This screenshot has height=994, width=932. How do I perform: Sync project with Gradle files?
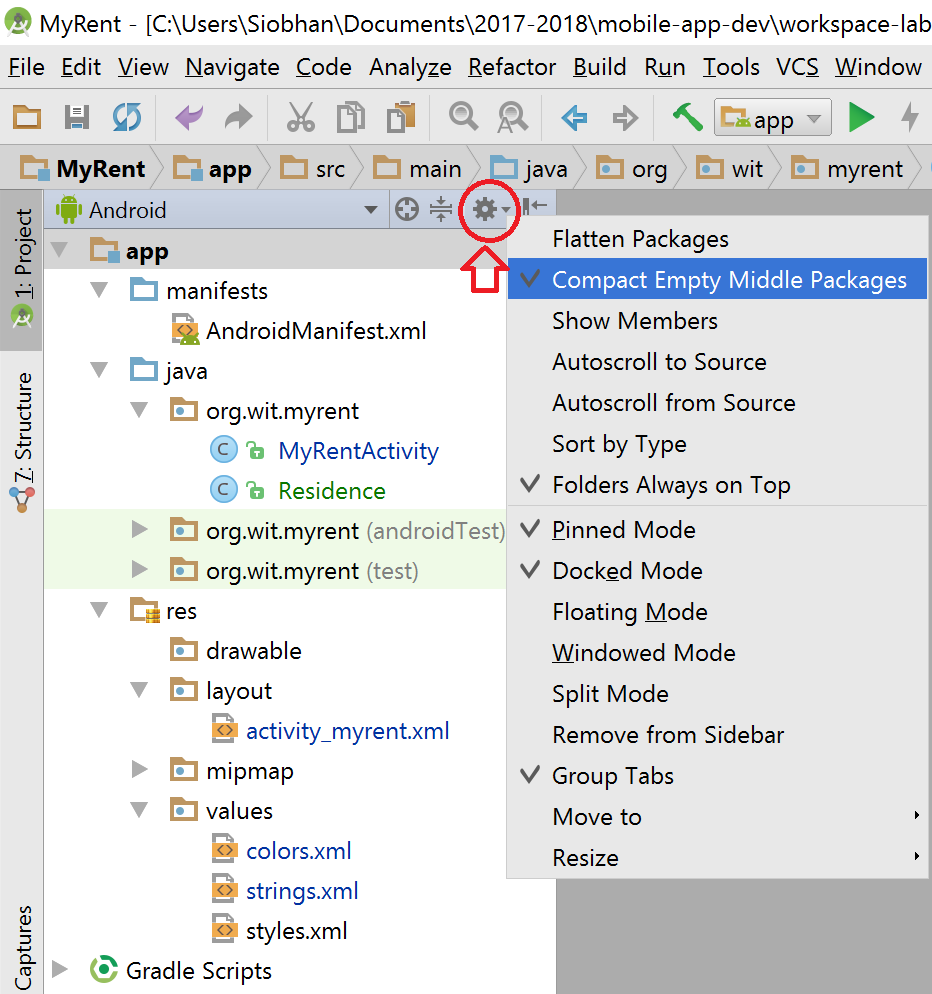click(127, 117)
